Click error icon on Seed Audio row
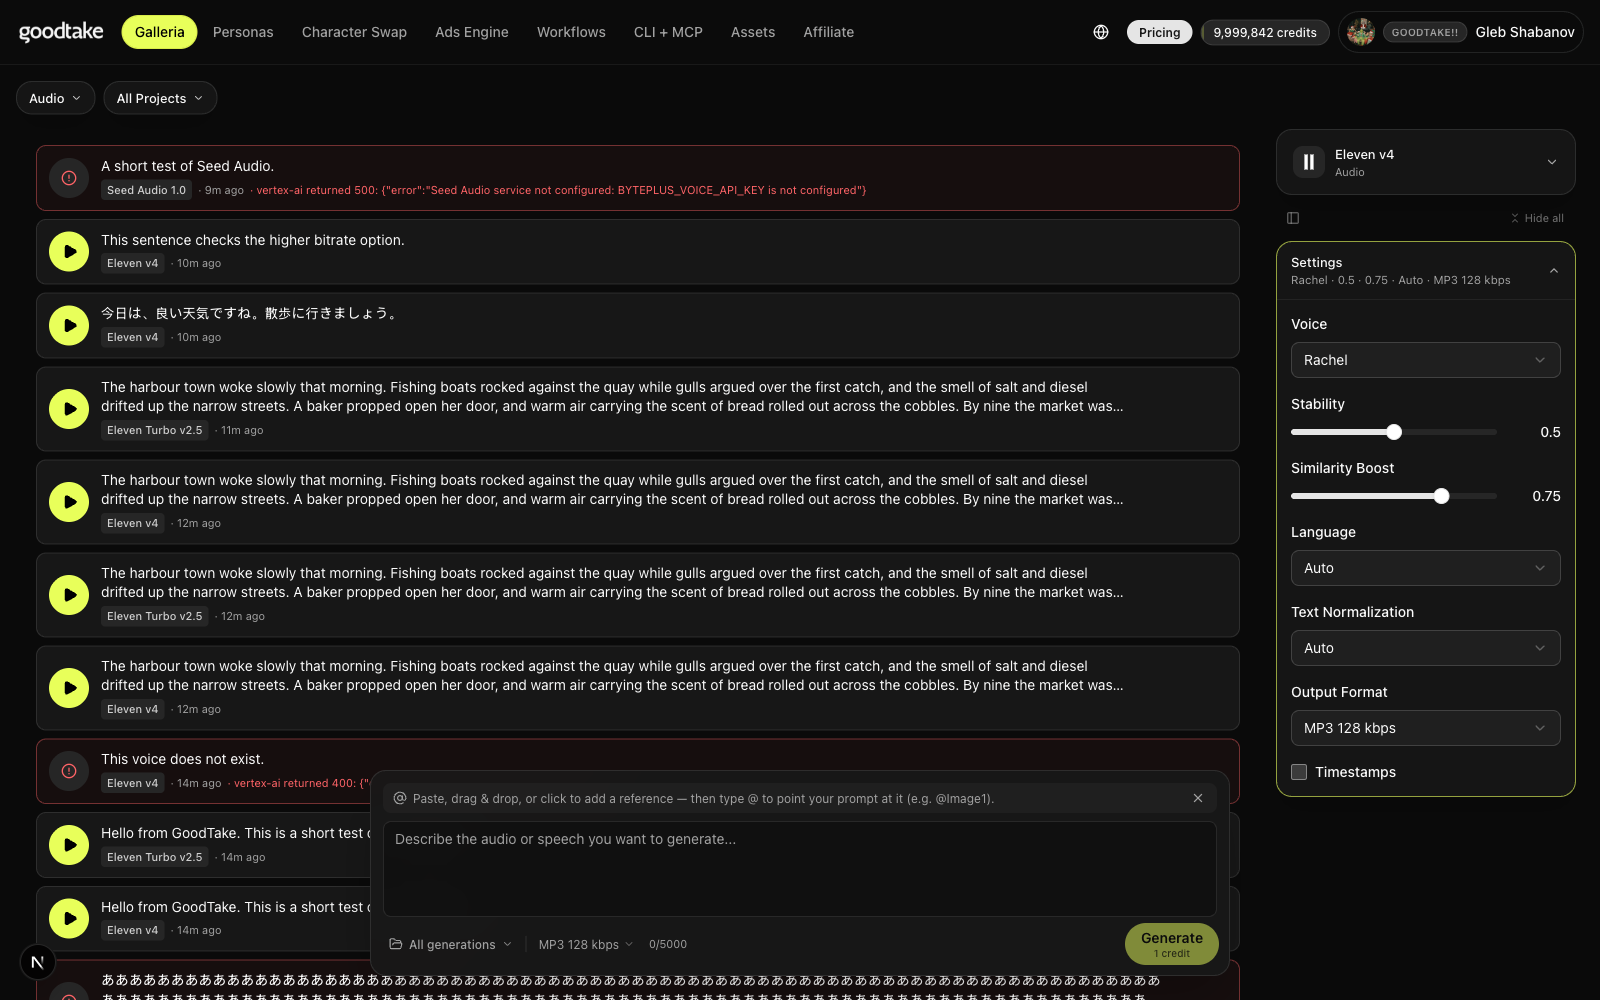The image size is (1600, 1000). (x=69, y=178)
